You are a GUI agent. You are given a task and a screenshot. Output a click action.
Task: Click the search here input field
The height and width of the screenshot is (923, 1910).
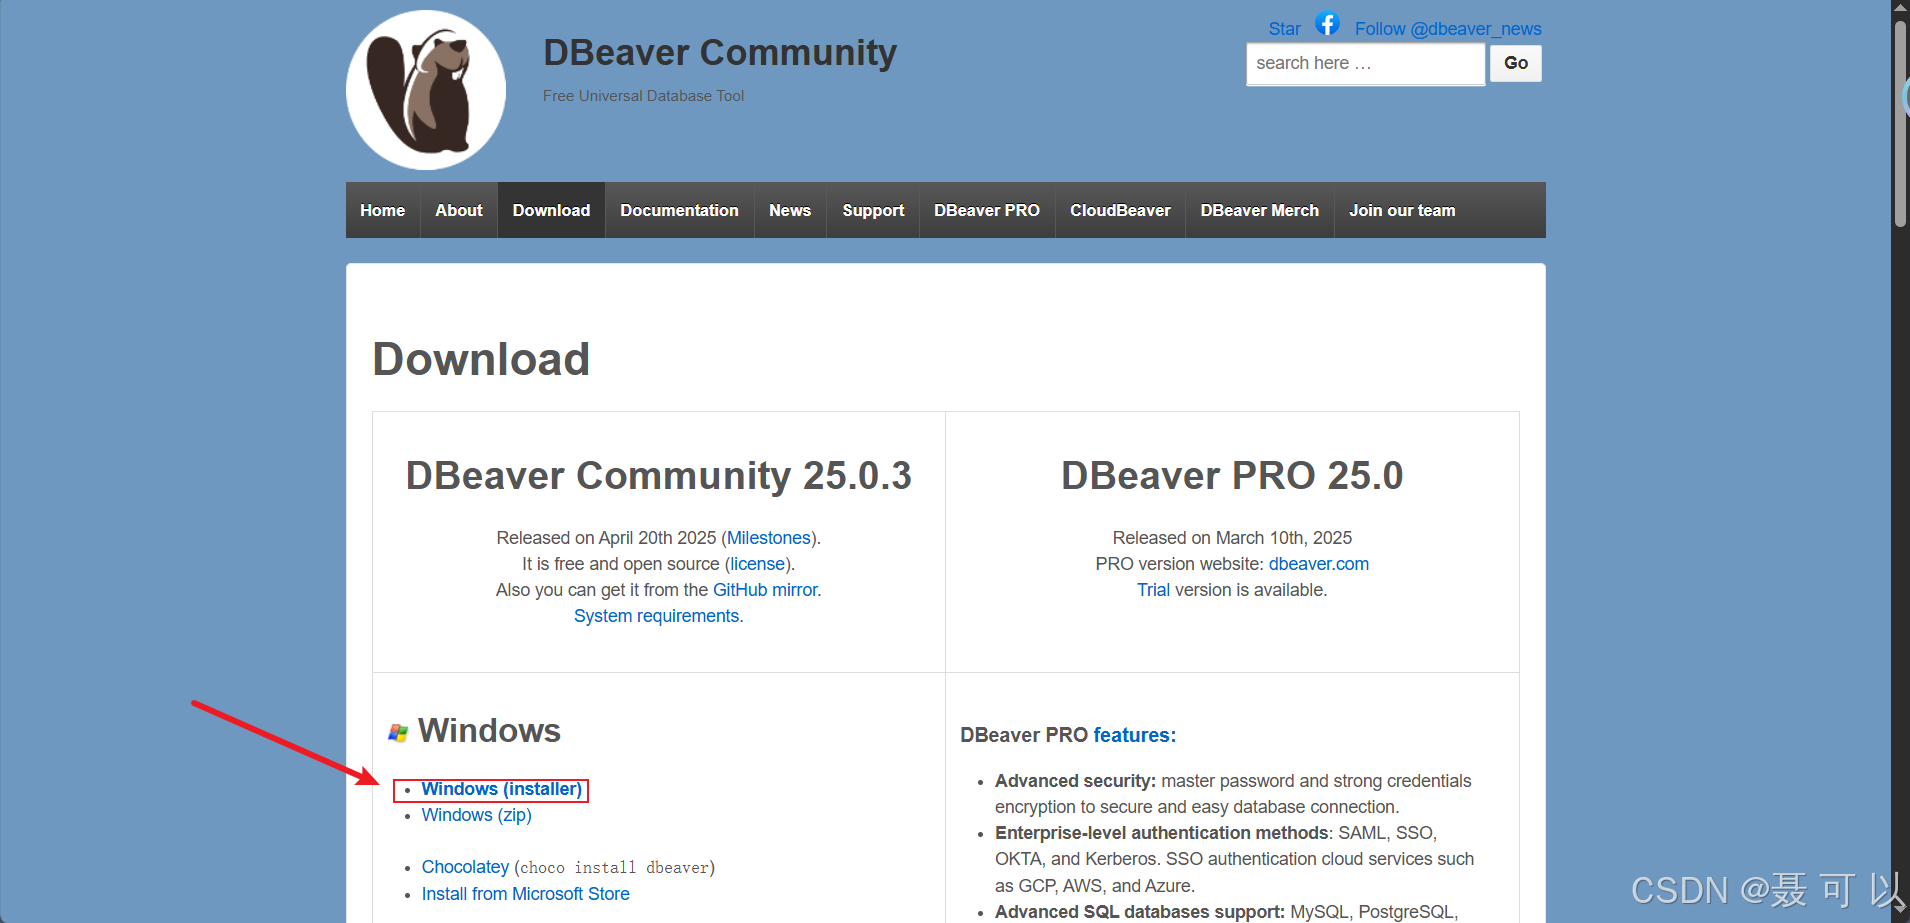coord(1365,64)
